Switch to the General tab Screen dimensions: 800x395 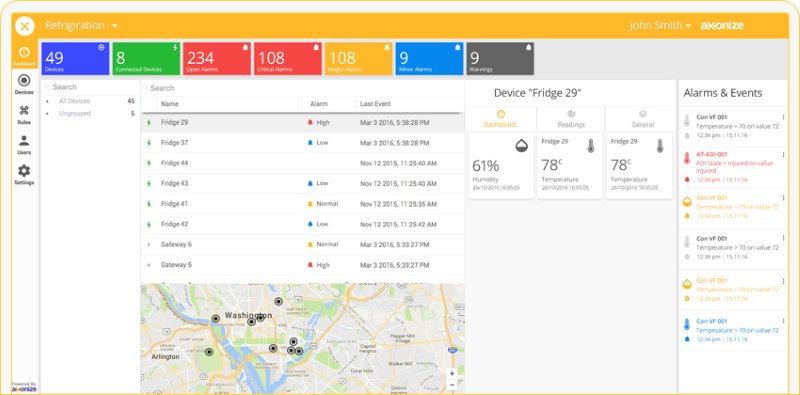click(x=642, y=119)
